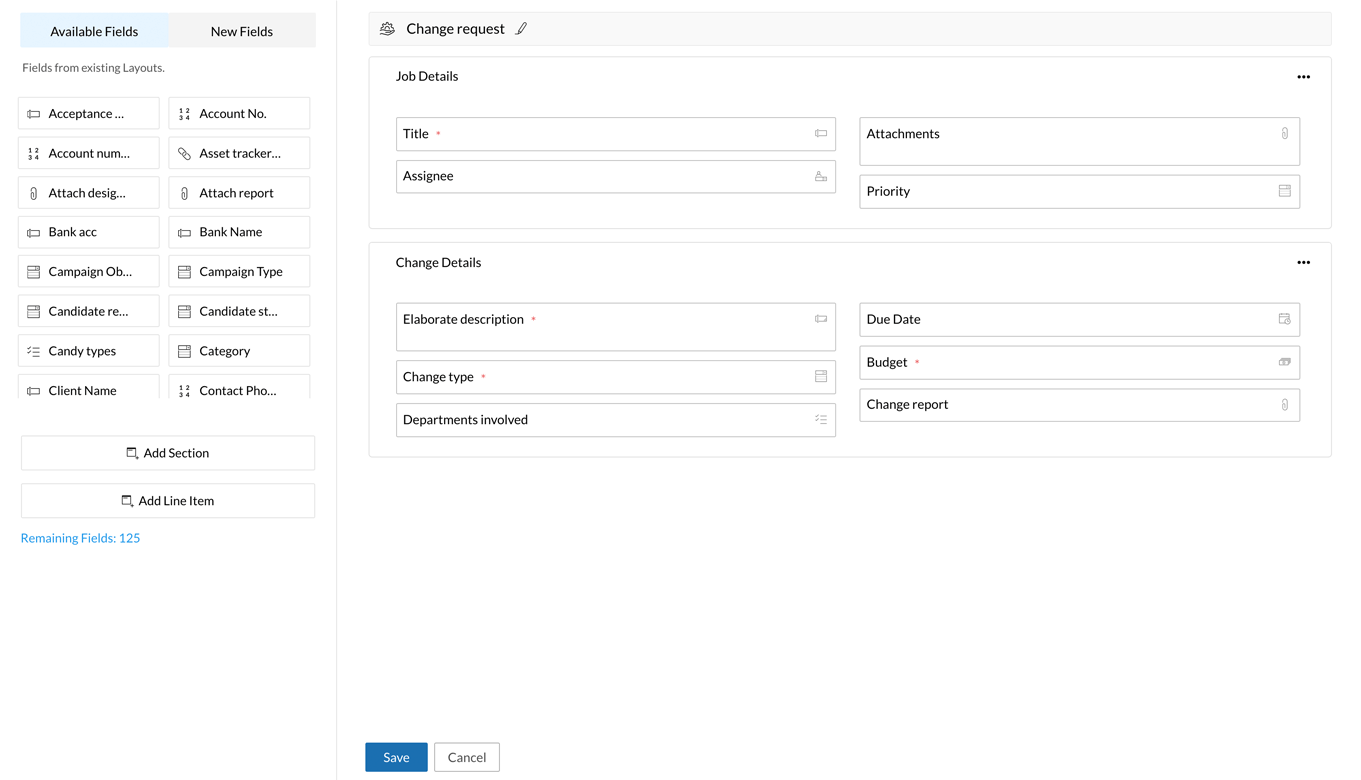This screenshot has width=1361, height=780.
Task: Click the Attachments label
Action: [x=903, y=133]
